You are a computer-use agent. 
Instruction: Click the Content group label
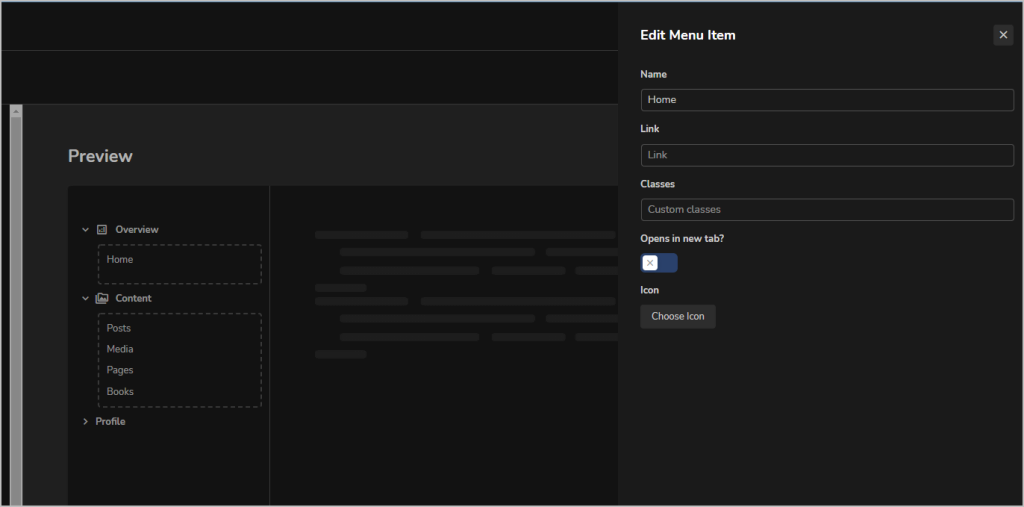coord(133,298)
